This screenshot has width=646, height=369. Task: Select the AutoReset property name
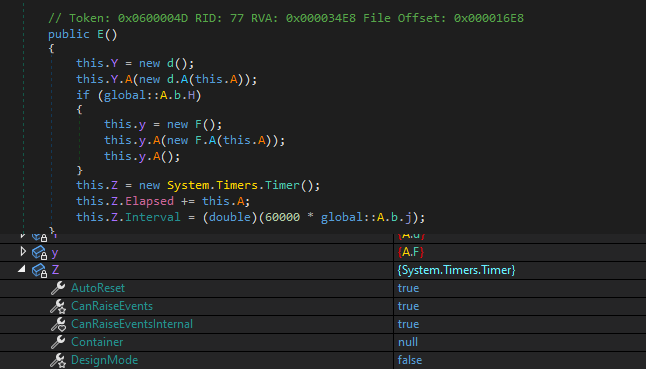(x=98, y=288)
